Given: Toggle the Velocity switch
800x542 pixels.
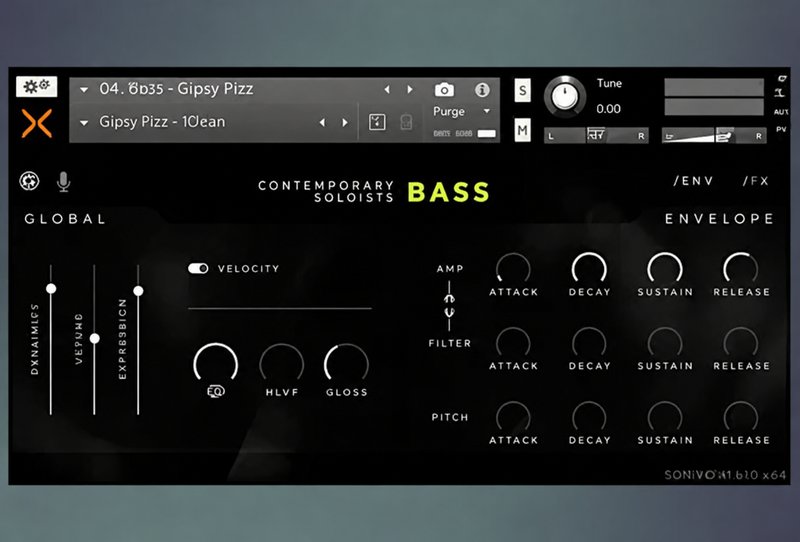Looking at the screenshot, I should [x=198, y=268].
